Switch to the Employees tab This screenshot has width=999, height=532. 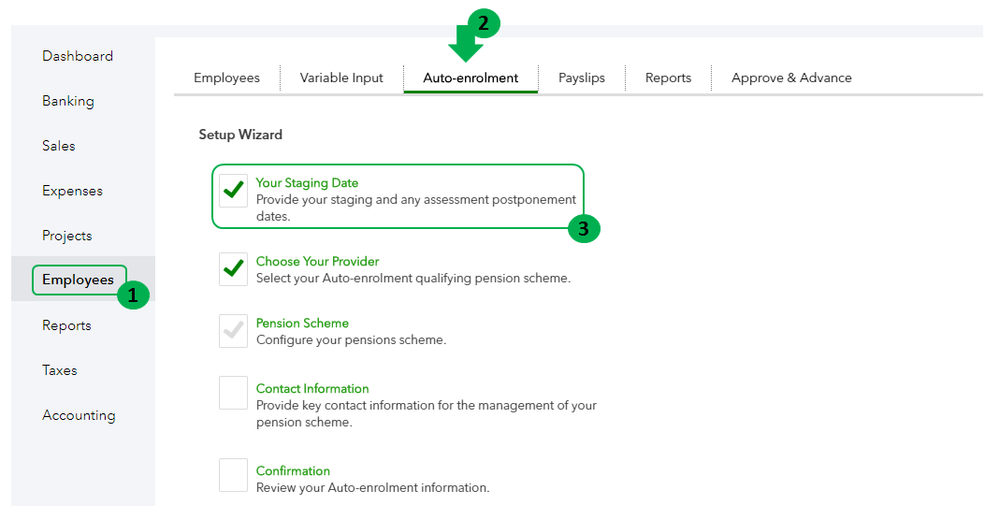(x=227, y=78)
